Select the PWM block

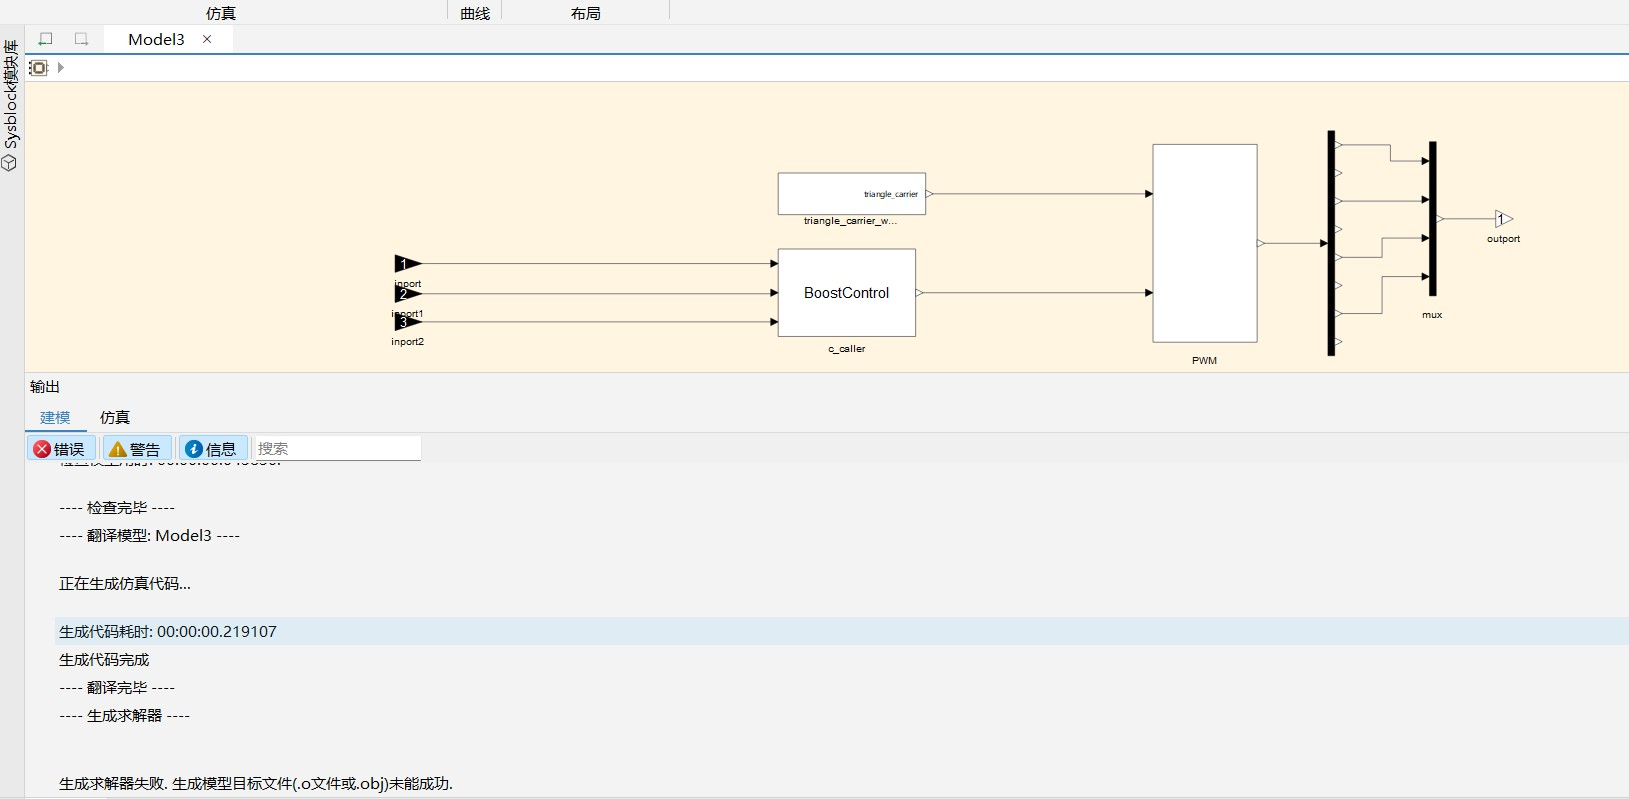click(1205, 243)
